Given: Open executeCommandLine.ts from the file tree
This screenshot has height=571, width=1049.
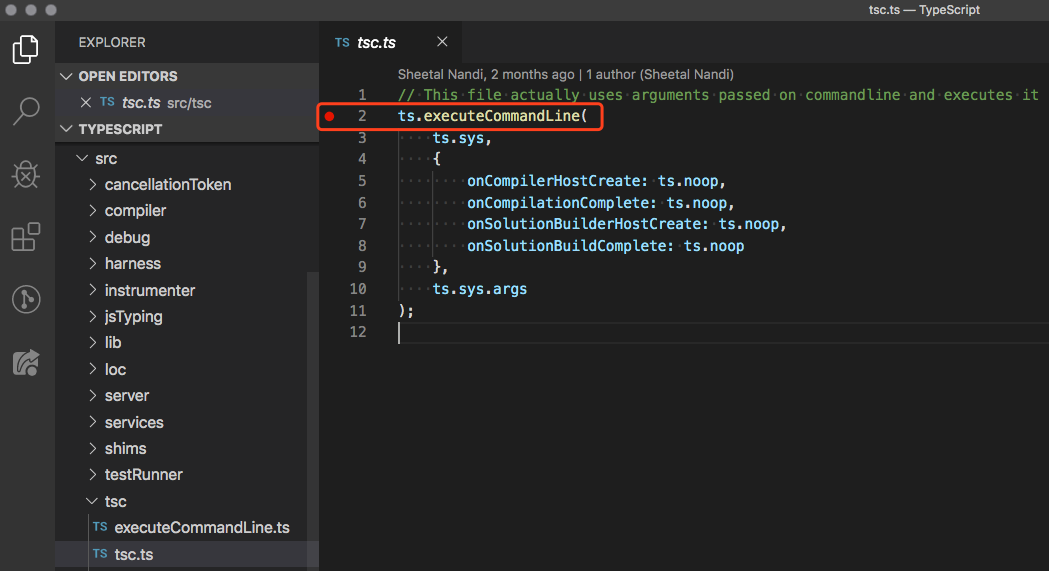Looking at the screenshot, I should [201, 527].
